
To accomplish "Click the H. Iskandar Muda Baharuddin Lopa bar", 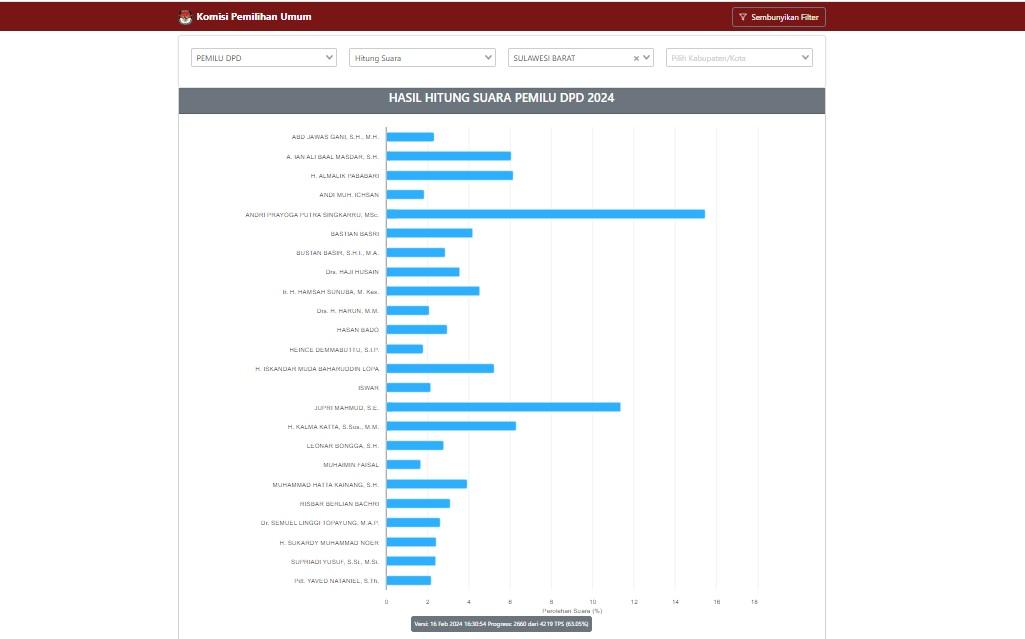I will (440, 368).
